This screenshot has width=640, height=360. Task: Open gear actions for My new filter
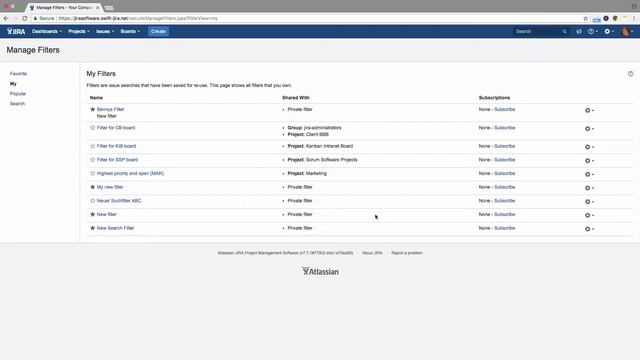tap(589, 188)
